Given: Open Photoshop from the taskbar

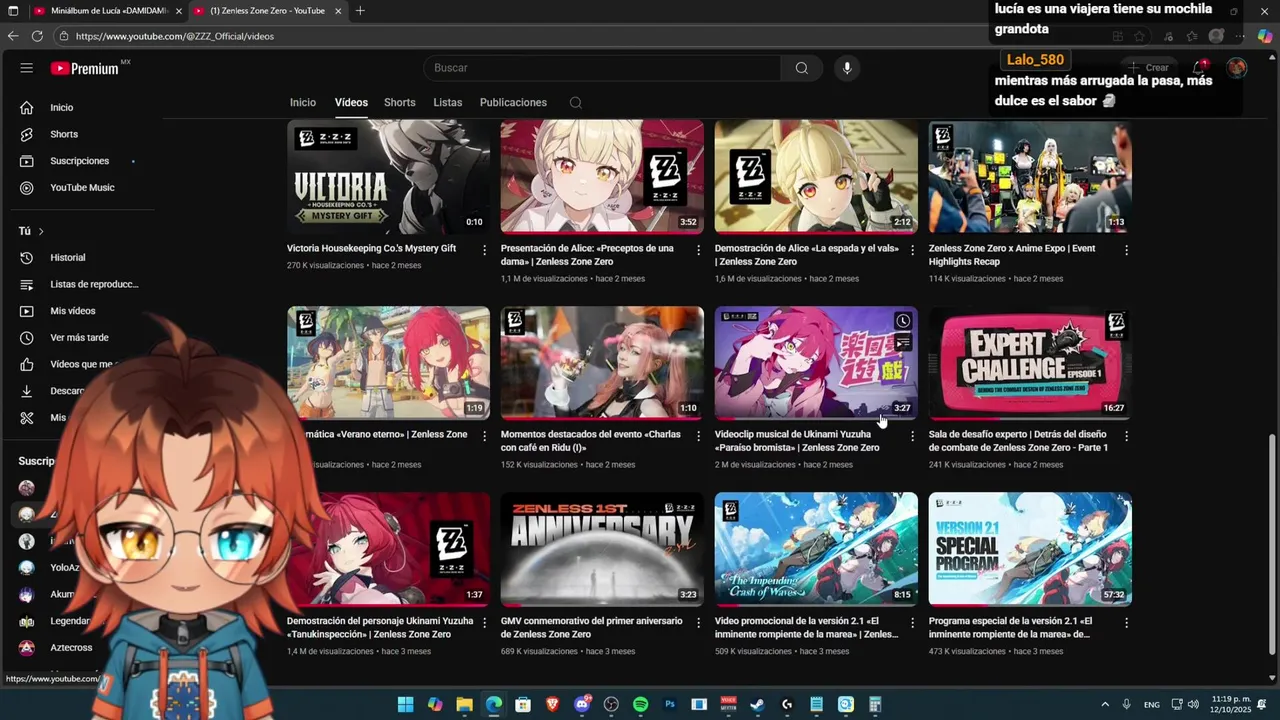Looking at the screenshot, I should tap(670, 705).
